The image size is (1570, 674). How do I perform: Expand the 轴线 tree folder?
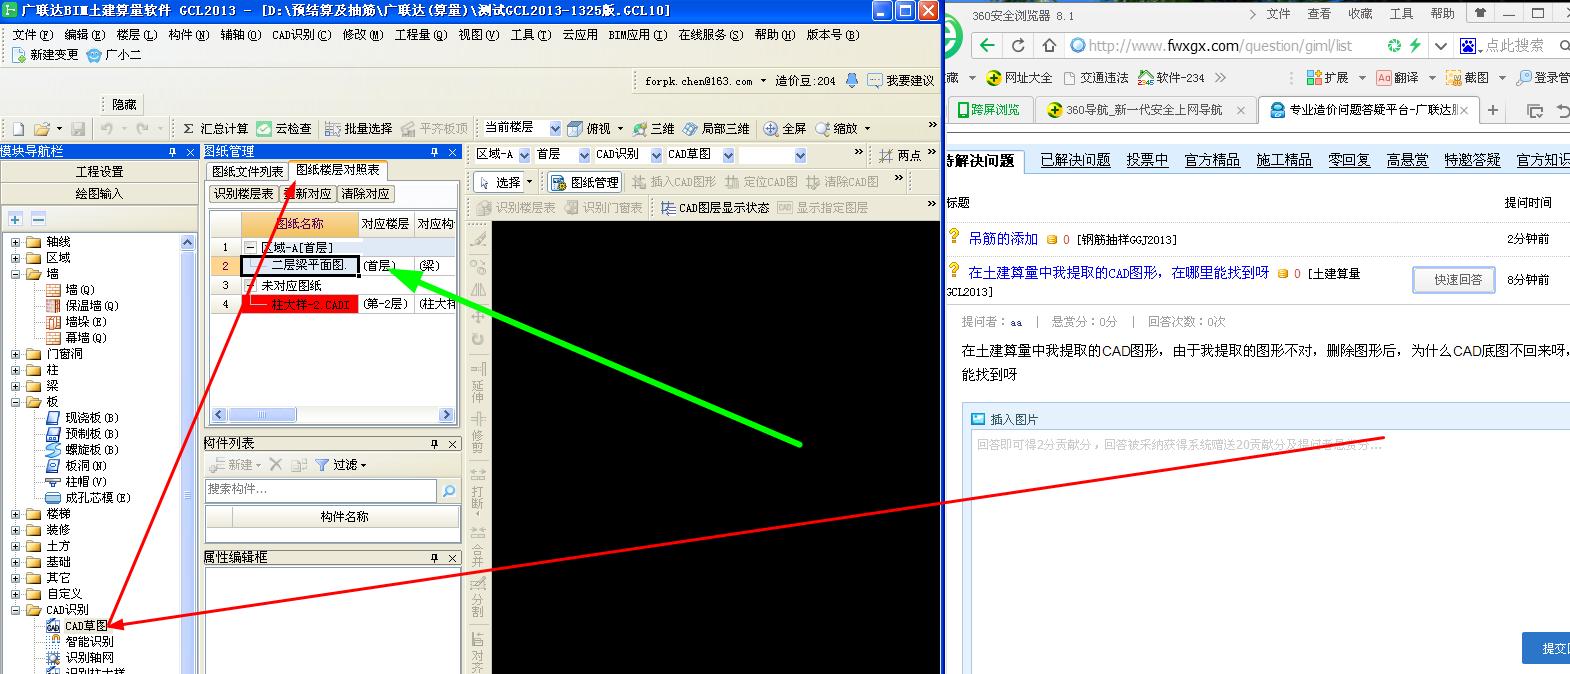point(15,242)
